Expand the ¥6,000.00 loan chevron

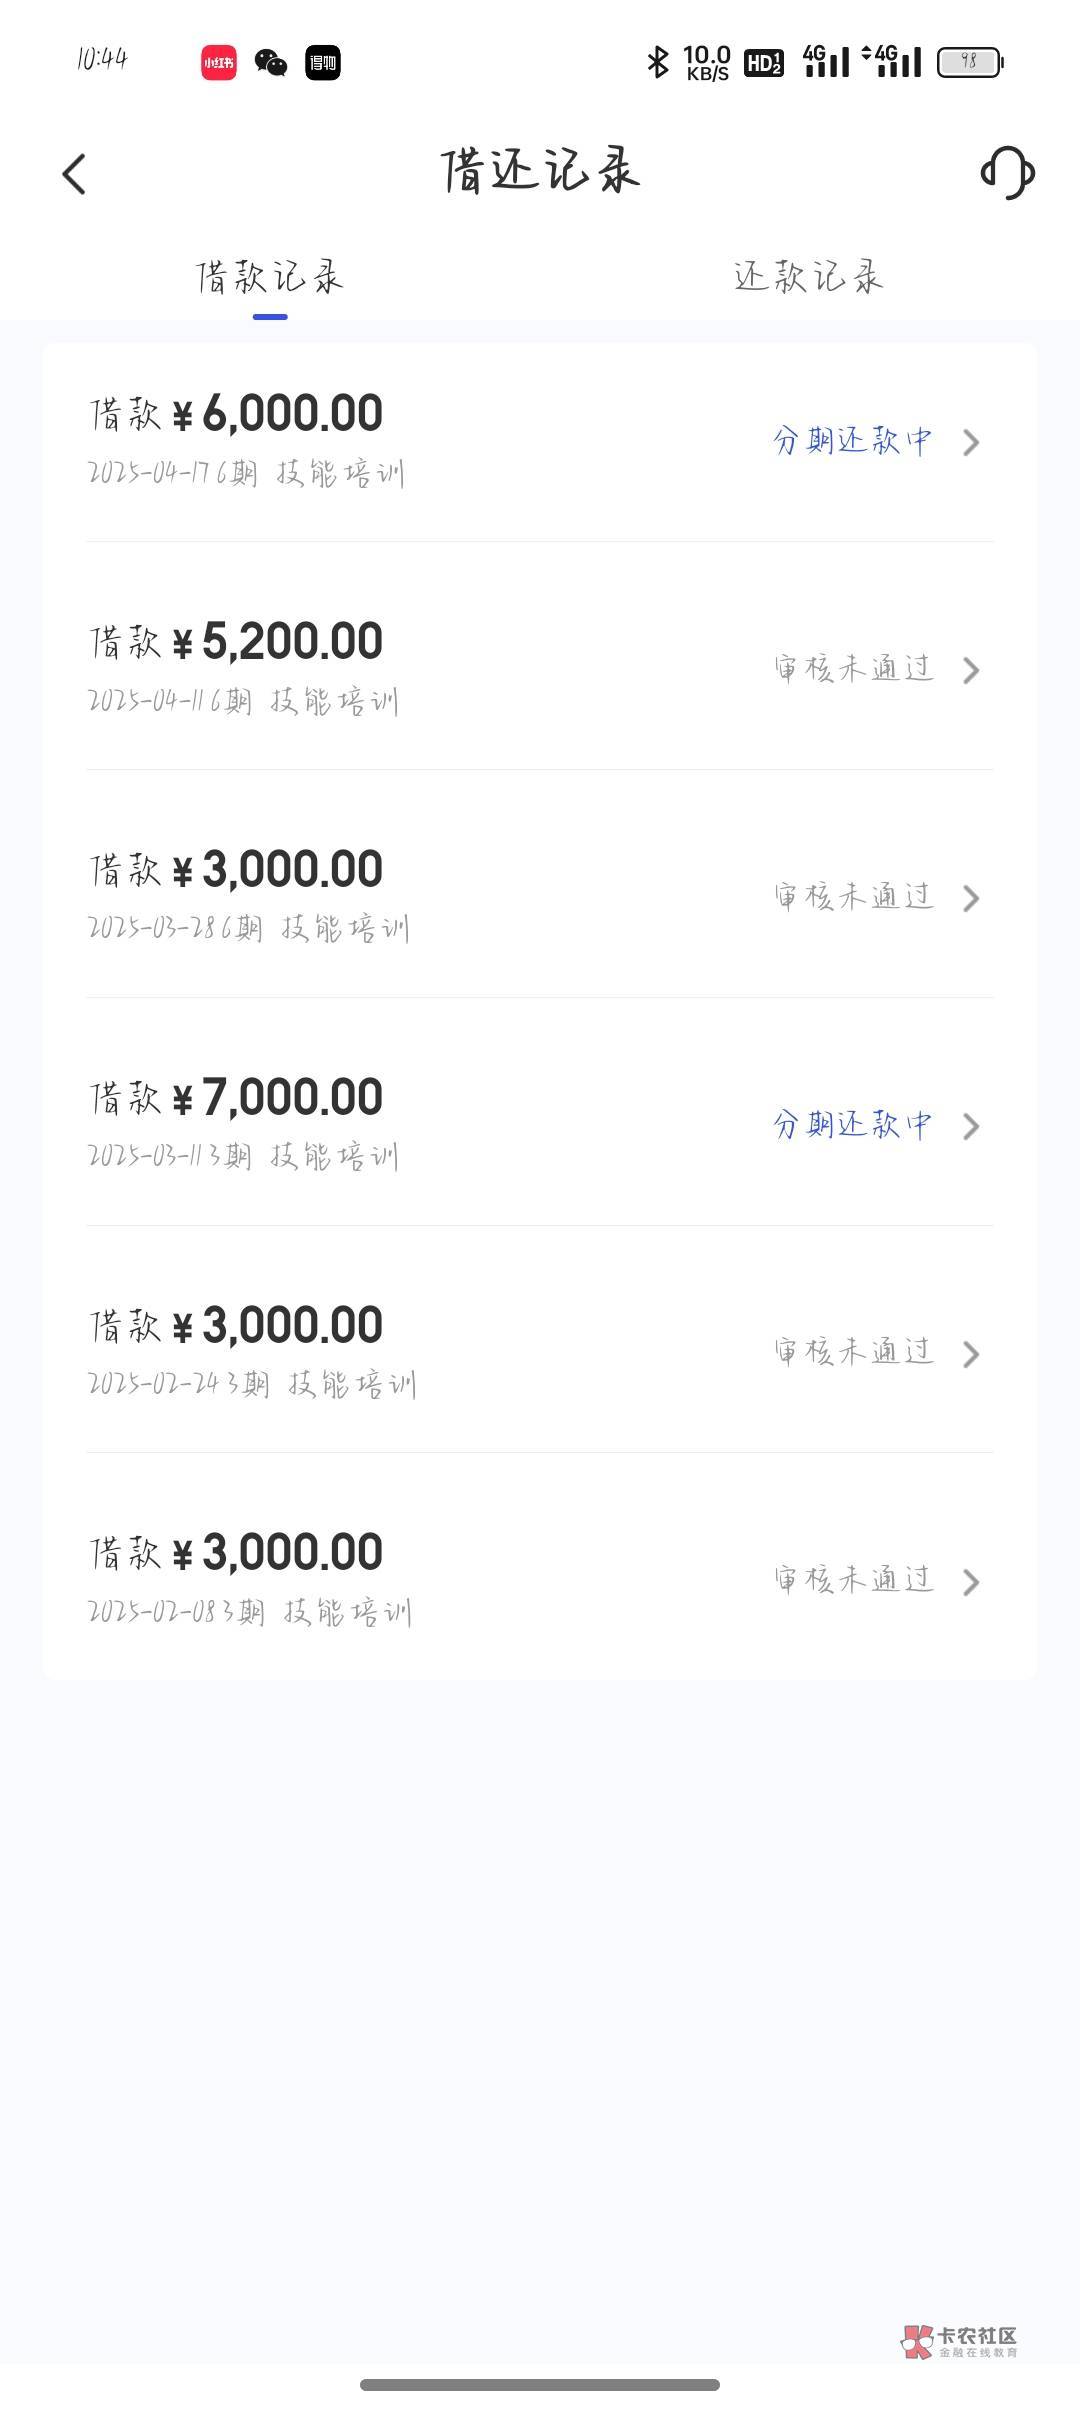(x=970, y=442)
